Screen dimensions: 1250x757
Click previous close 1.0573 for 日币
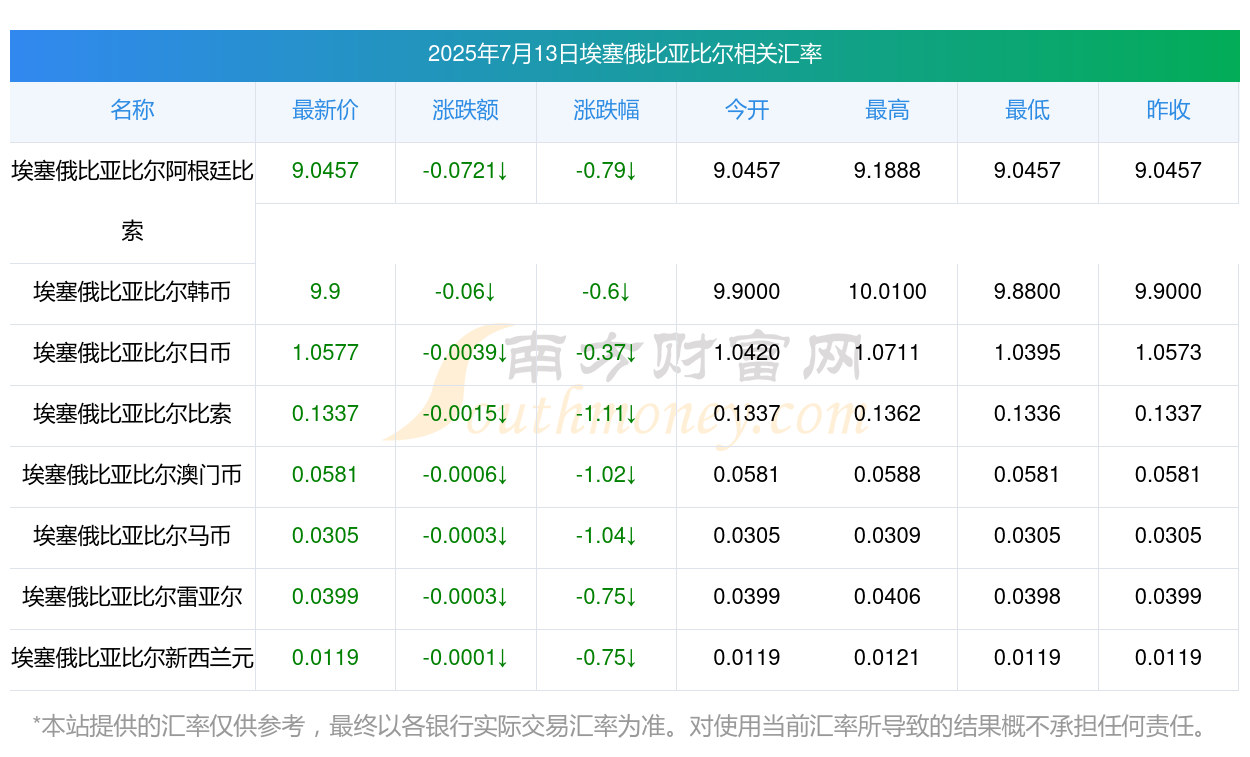tap(1168, 353)
